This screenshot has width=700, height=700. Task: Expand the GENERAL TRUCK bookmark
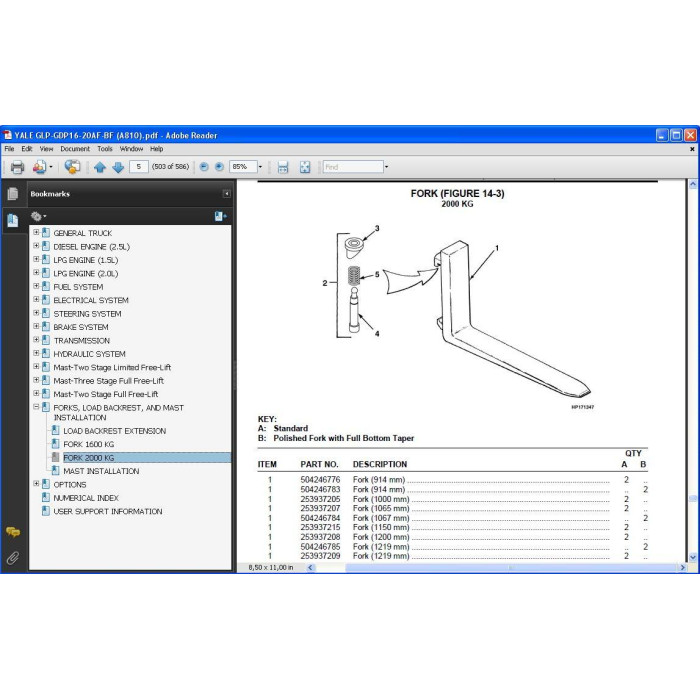36,232
